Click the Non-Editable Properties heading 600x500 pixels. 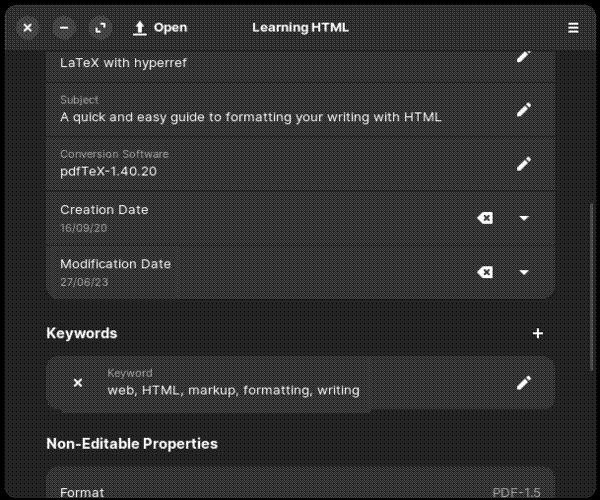[x=132, y=444]
